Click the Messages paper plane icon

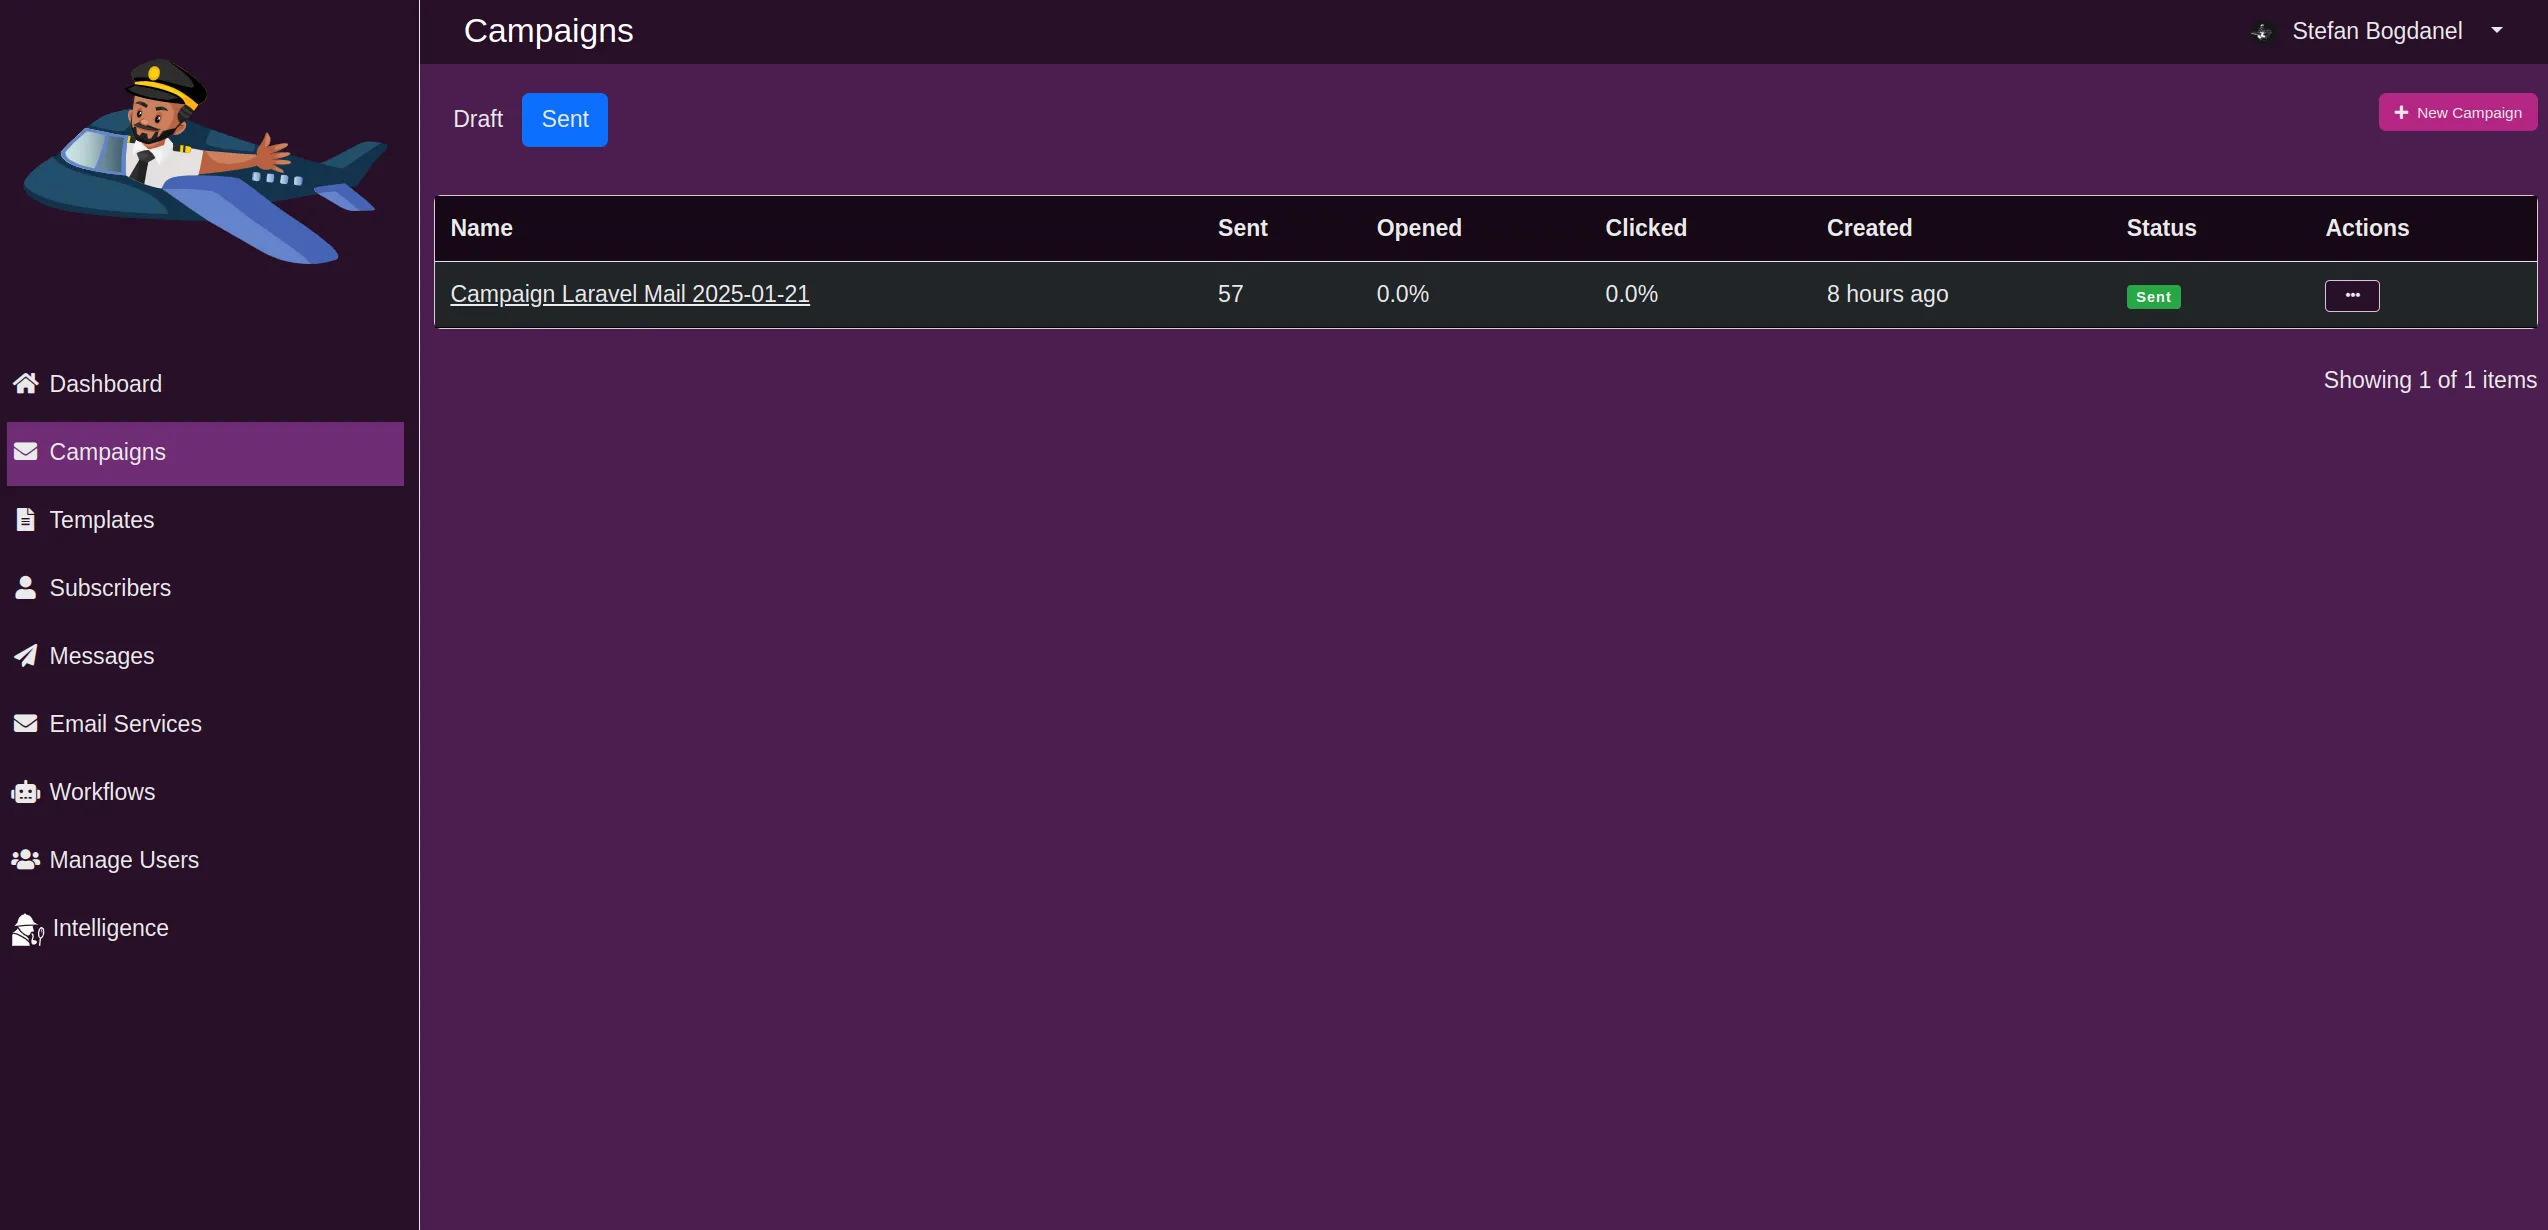(x=26, y=656)
